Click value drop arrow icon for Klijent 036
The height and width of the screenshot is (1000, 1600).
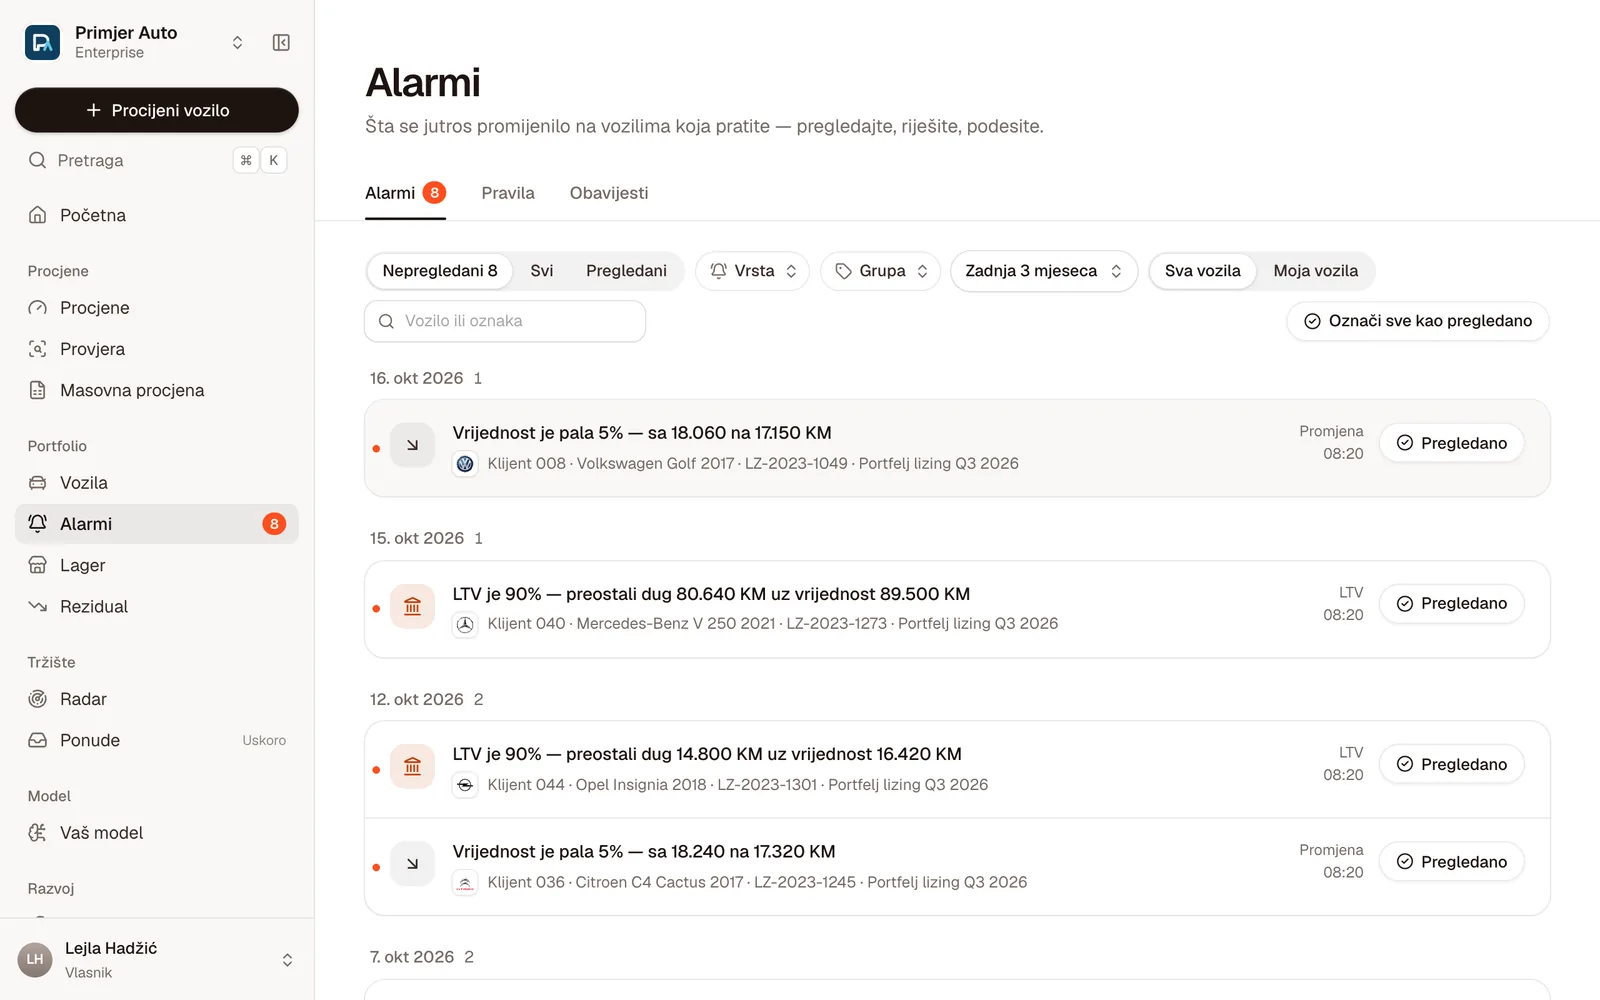tap(412, 864)
